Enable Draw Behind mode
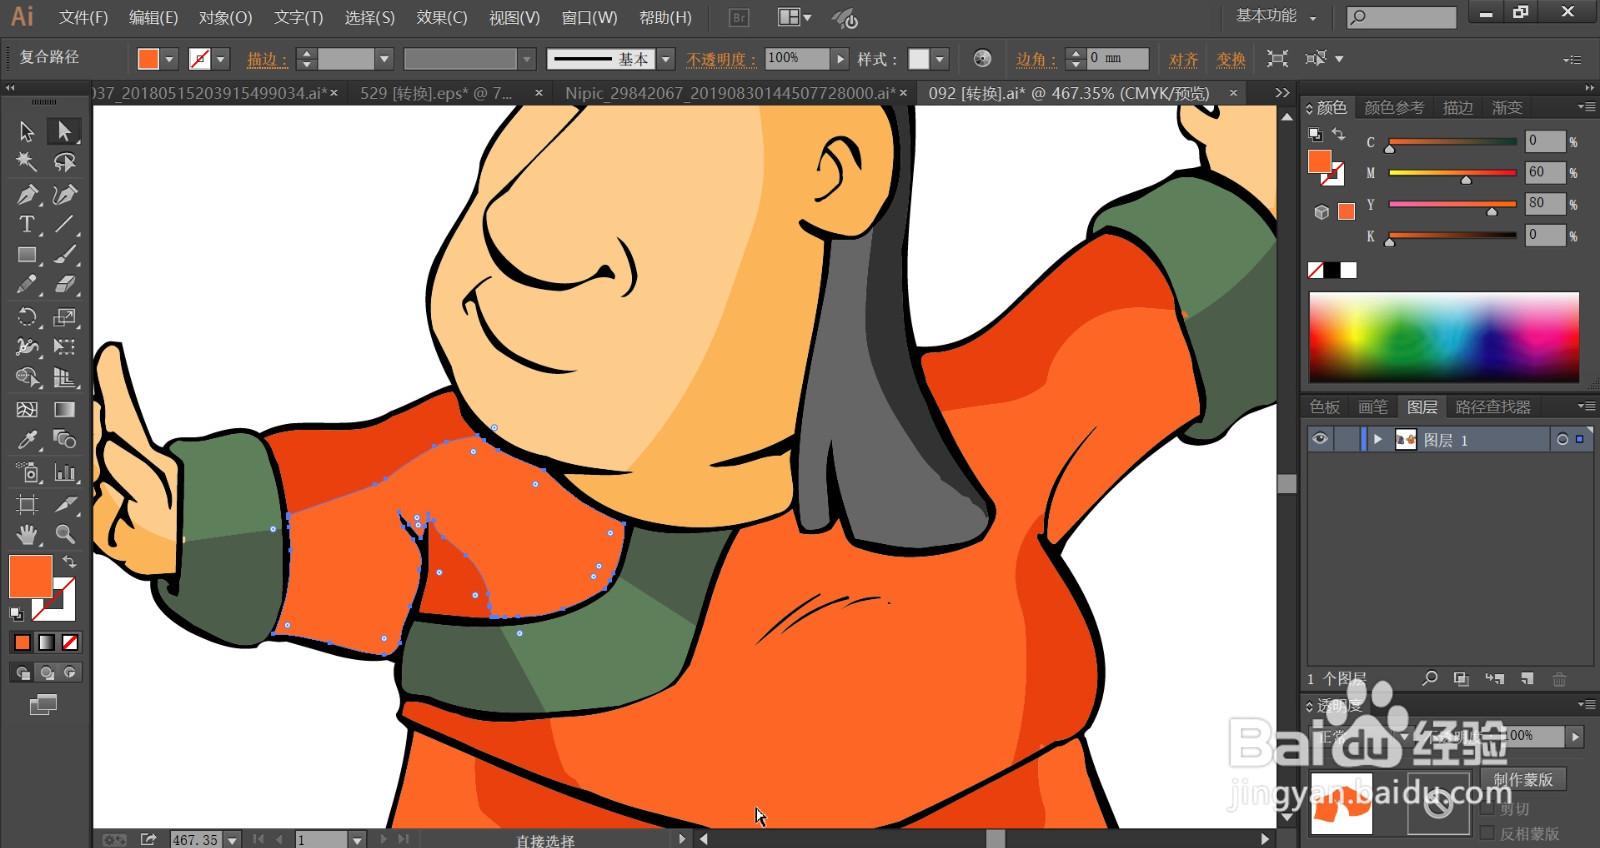The width and height of the screenshot is (1600, 848). click(46, 673)
